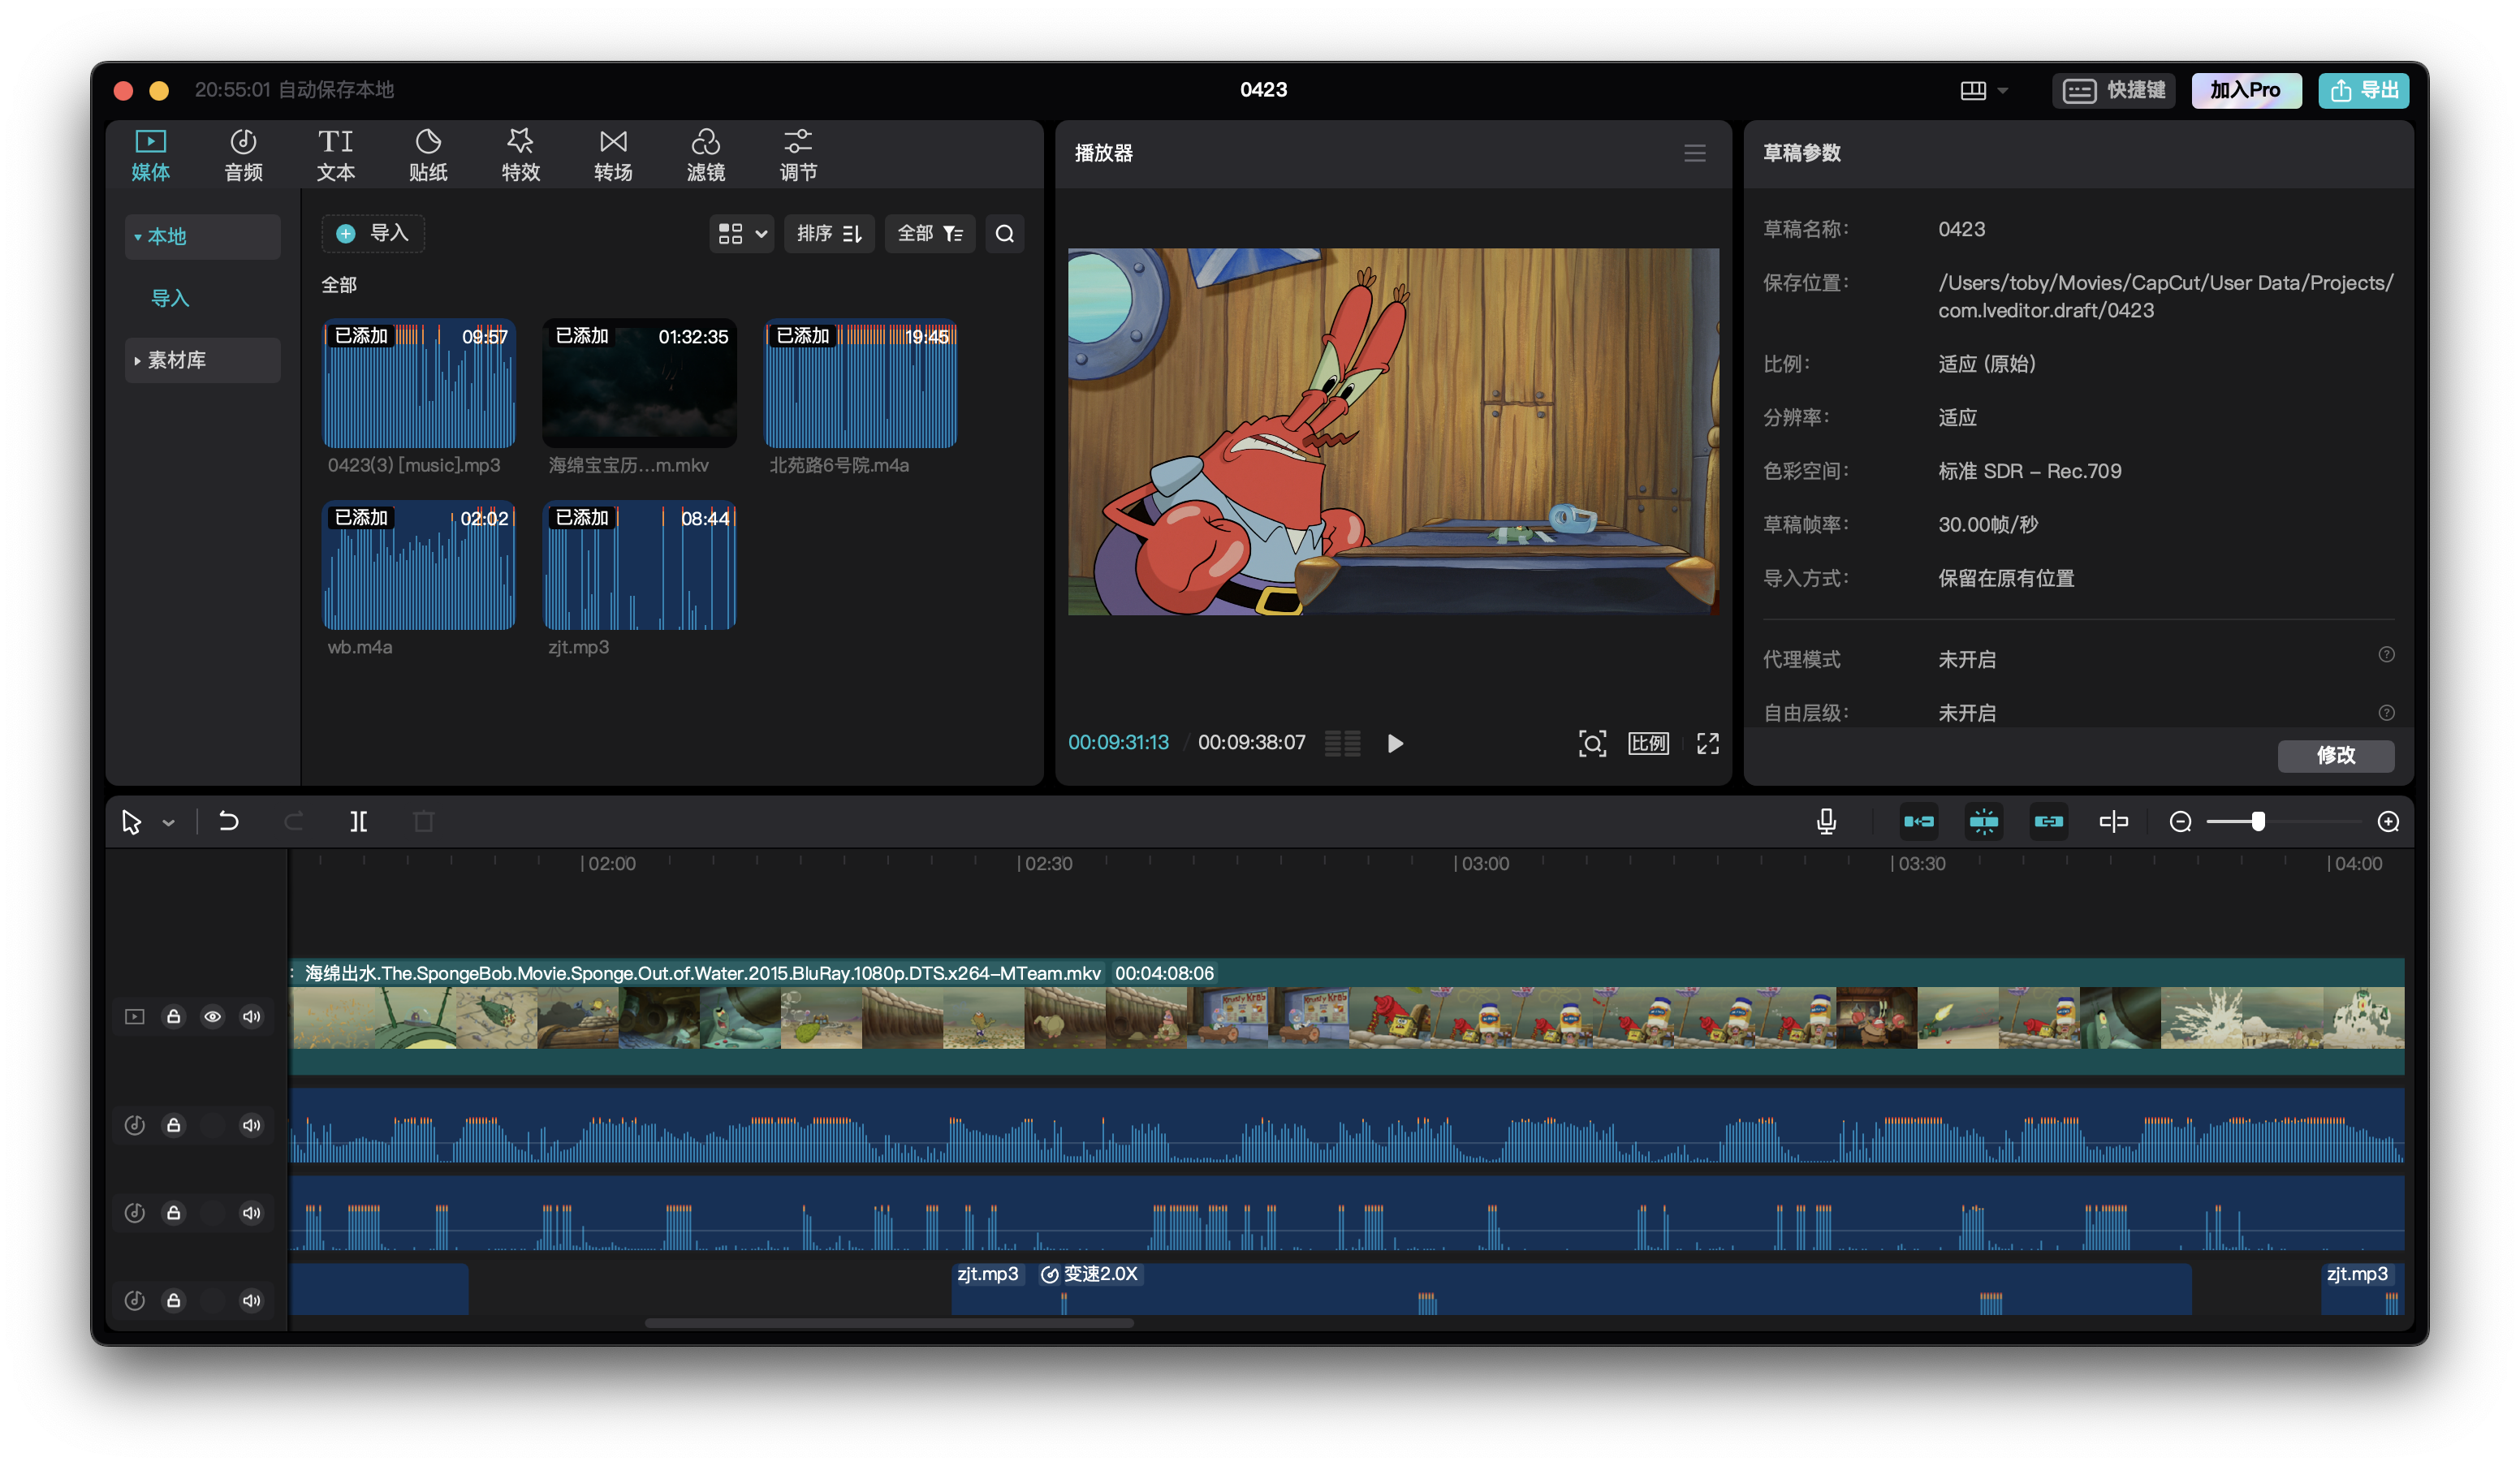Toggle preview axis on timeline
2520x1466 pixels.
point(2114,822)
